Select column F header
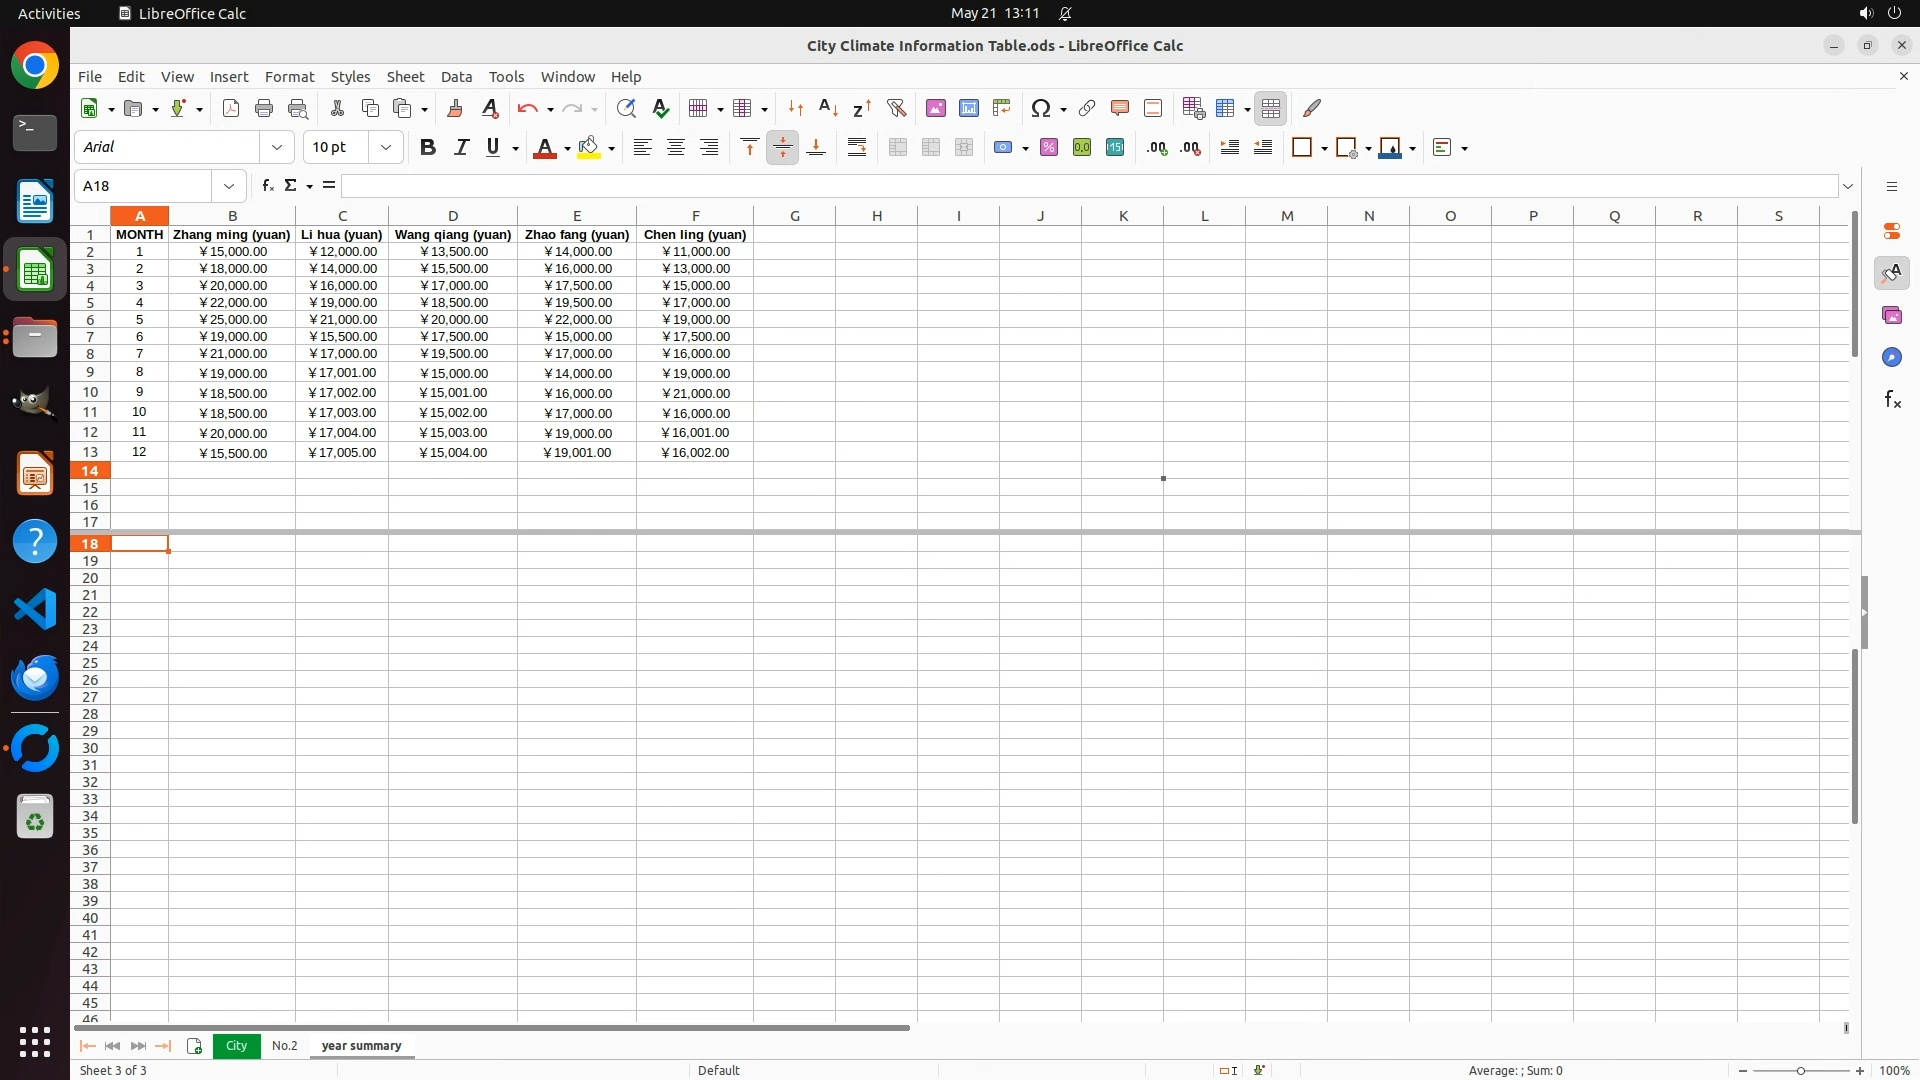1920x1080 pixels. pyautogui.click(x=695, y=216)
